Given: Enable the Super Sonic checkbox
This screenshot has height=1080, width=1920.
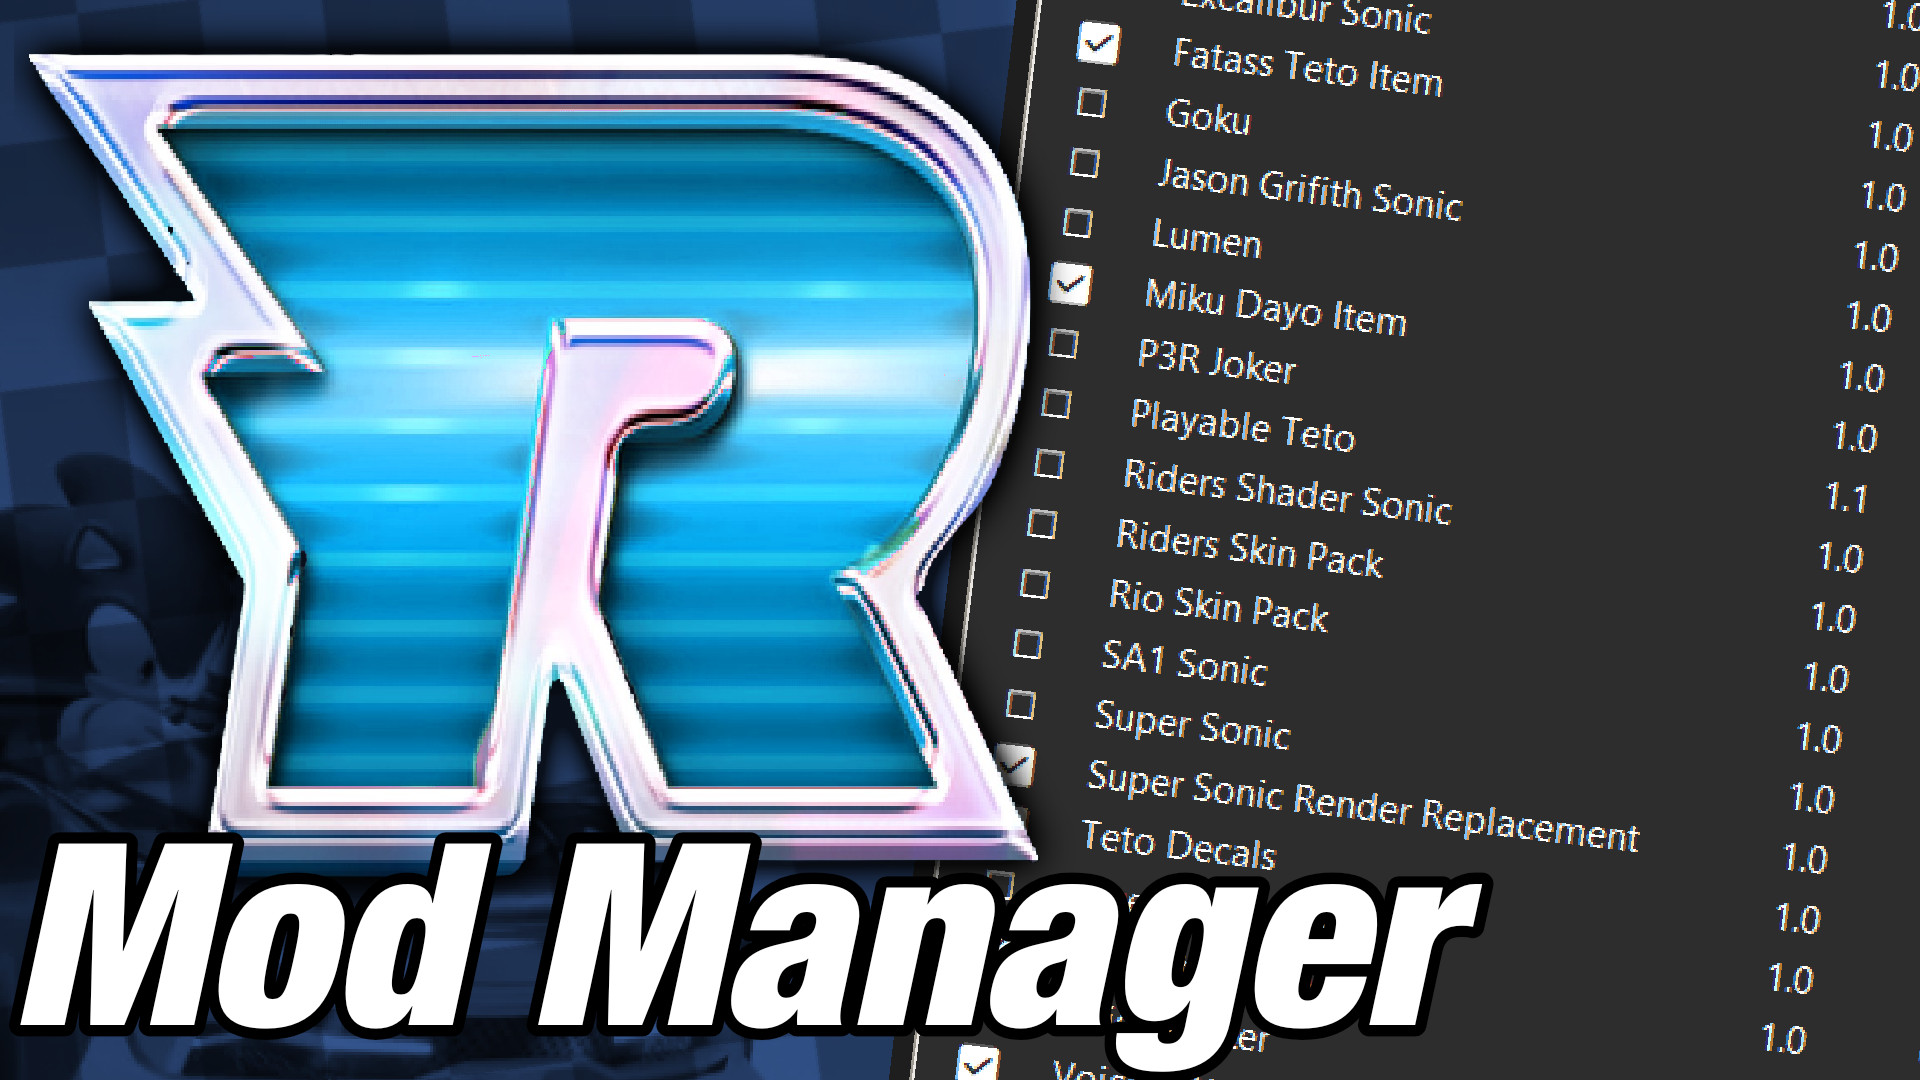Looking at the screenshot, I should click(x=1021, y=705).
